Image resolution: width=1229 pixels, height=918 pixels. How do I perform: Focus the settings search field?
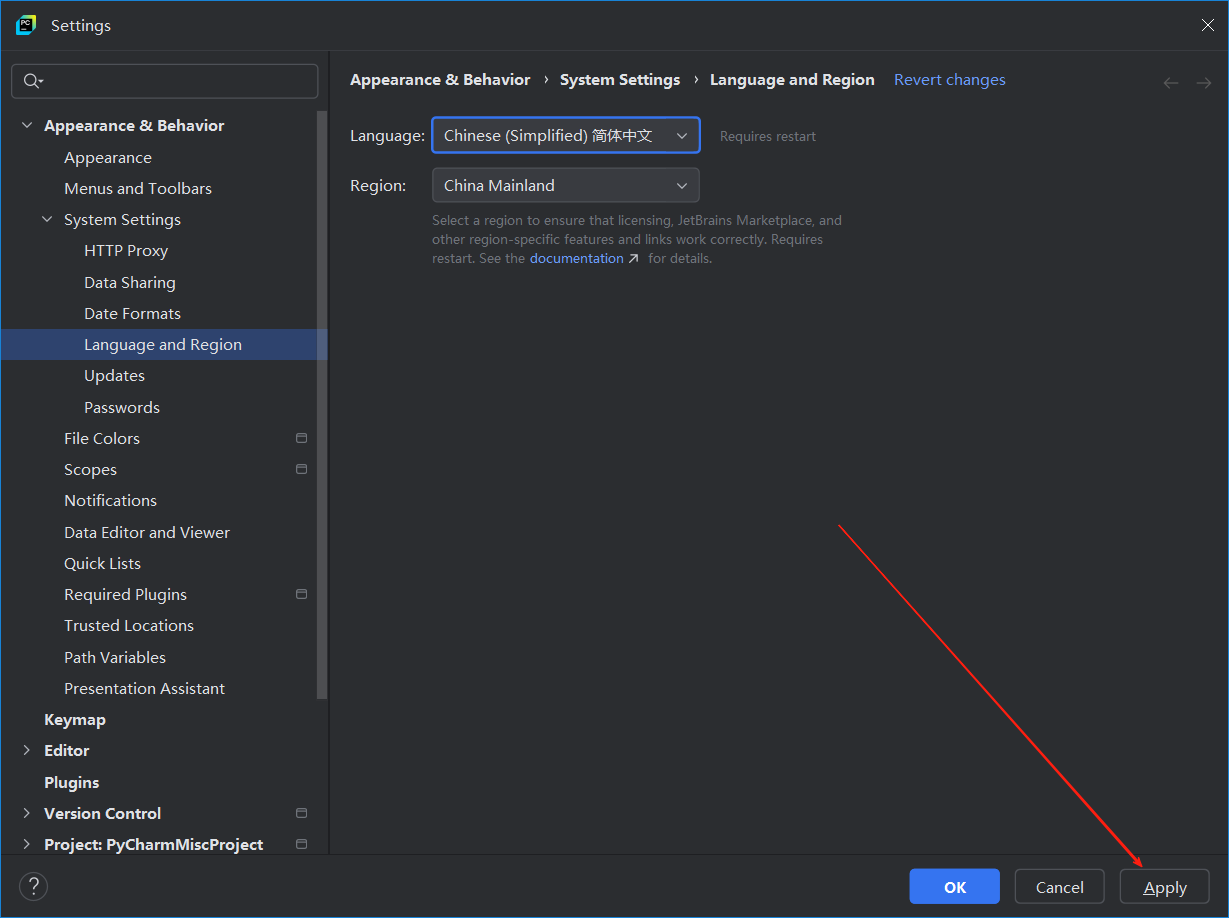point(165,81)
